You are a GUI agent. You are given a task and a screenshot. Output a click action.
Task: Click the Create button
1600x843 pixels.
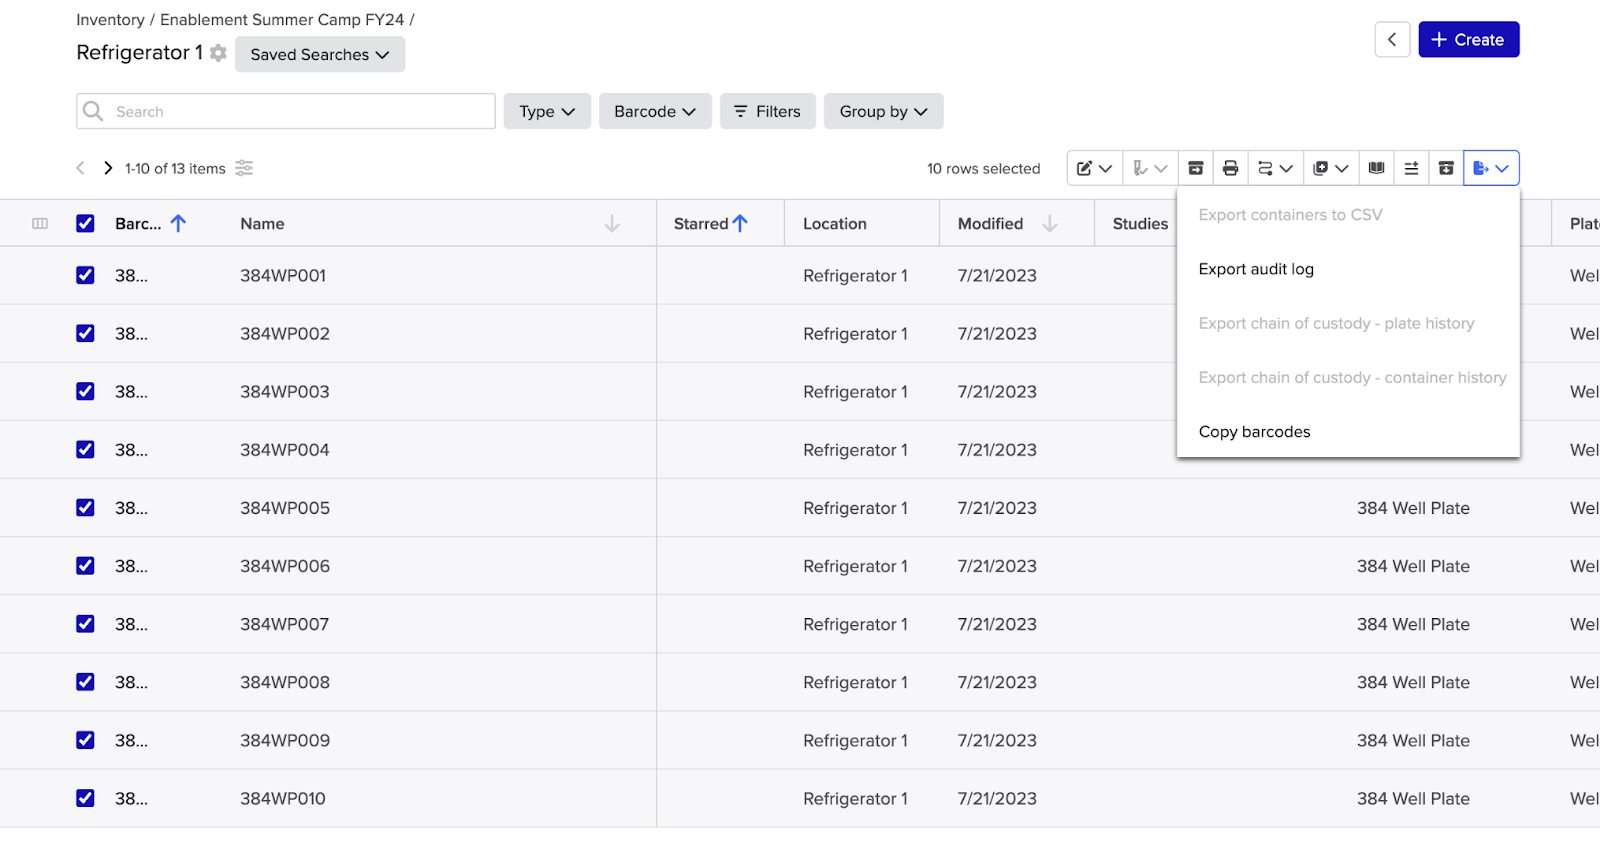pyautogui.click(x=1468, y=40)
